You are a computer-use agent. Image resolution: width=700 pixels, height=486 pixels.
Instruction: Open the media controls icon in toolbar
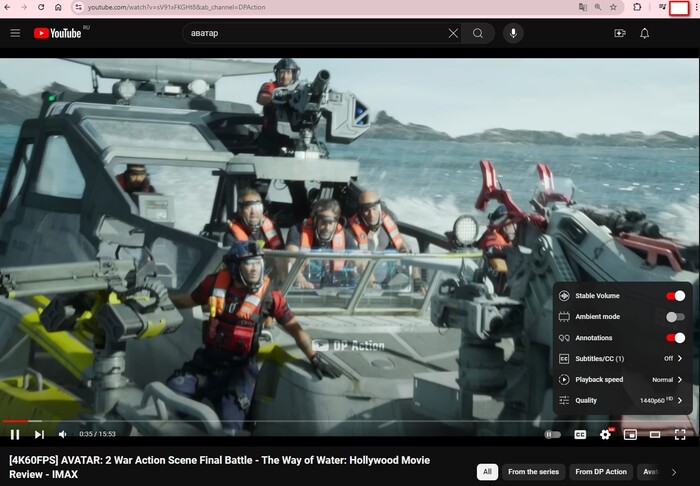tap(662, 7)
